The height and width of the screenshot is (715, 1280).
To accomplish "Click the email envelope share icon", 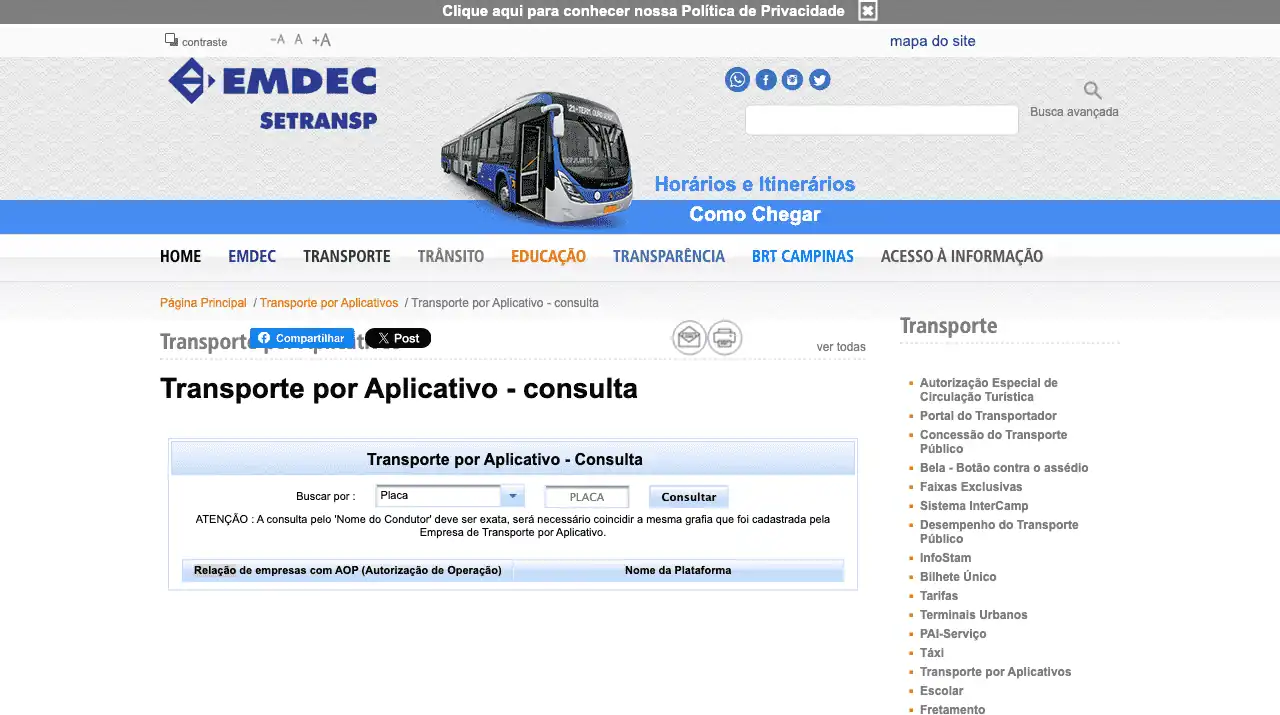I will coord(689,338).
